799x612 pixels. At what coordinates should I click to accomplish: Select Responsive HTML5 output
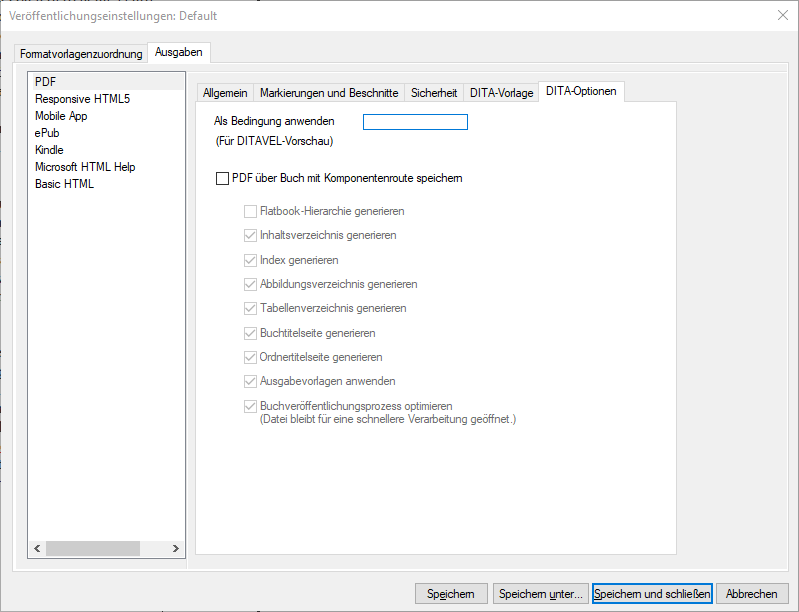pyautogui.click(x=82, y=99)
